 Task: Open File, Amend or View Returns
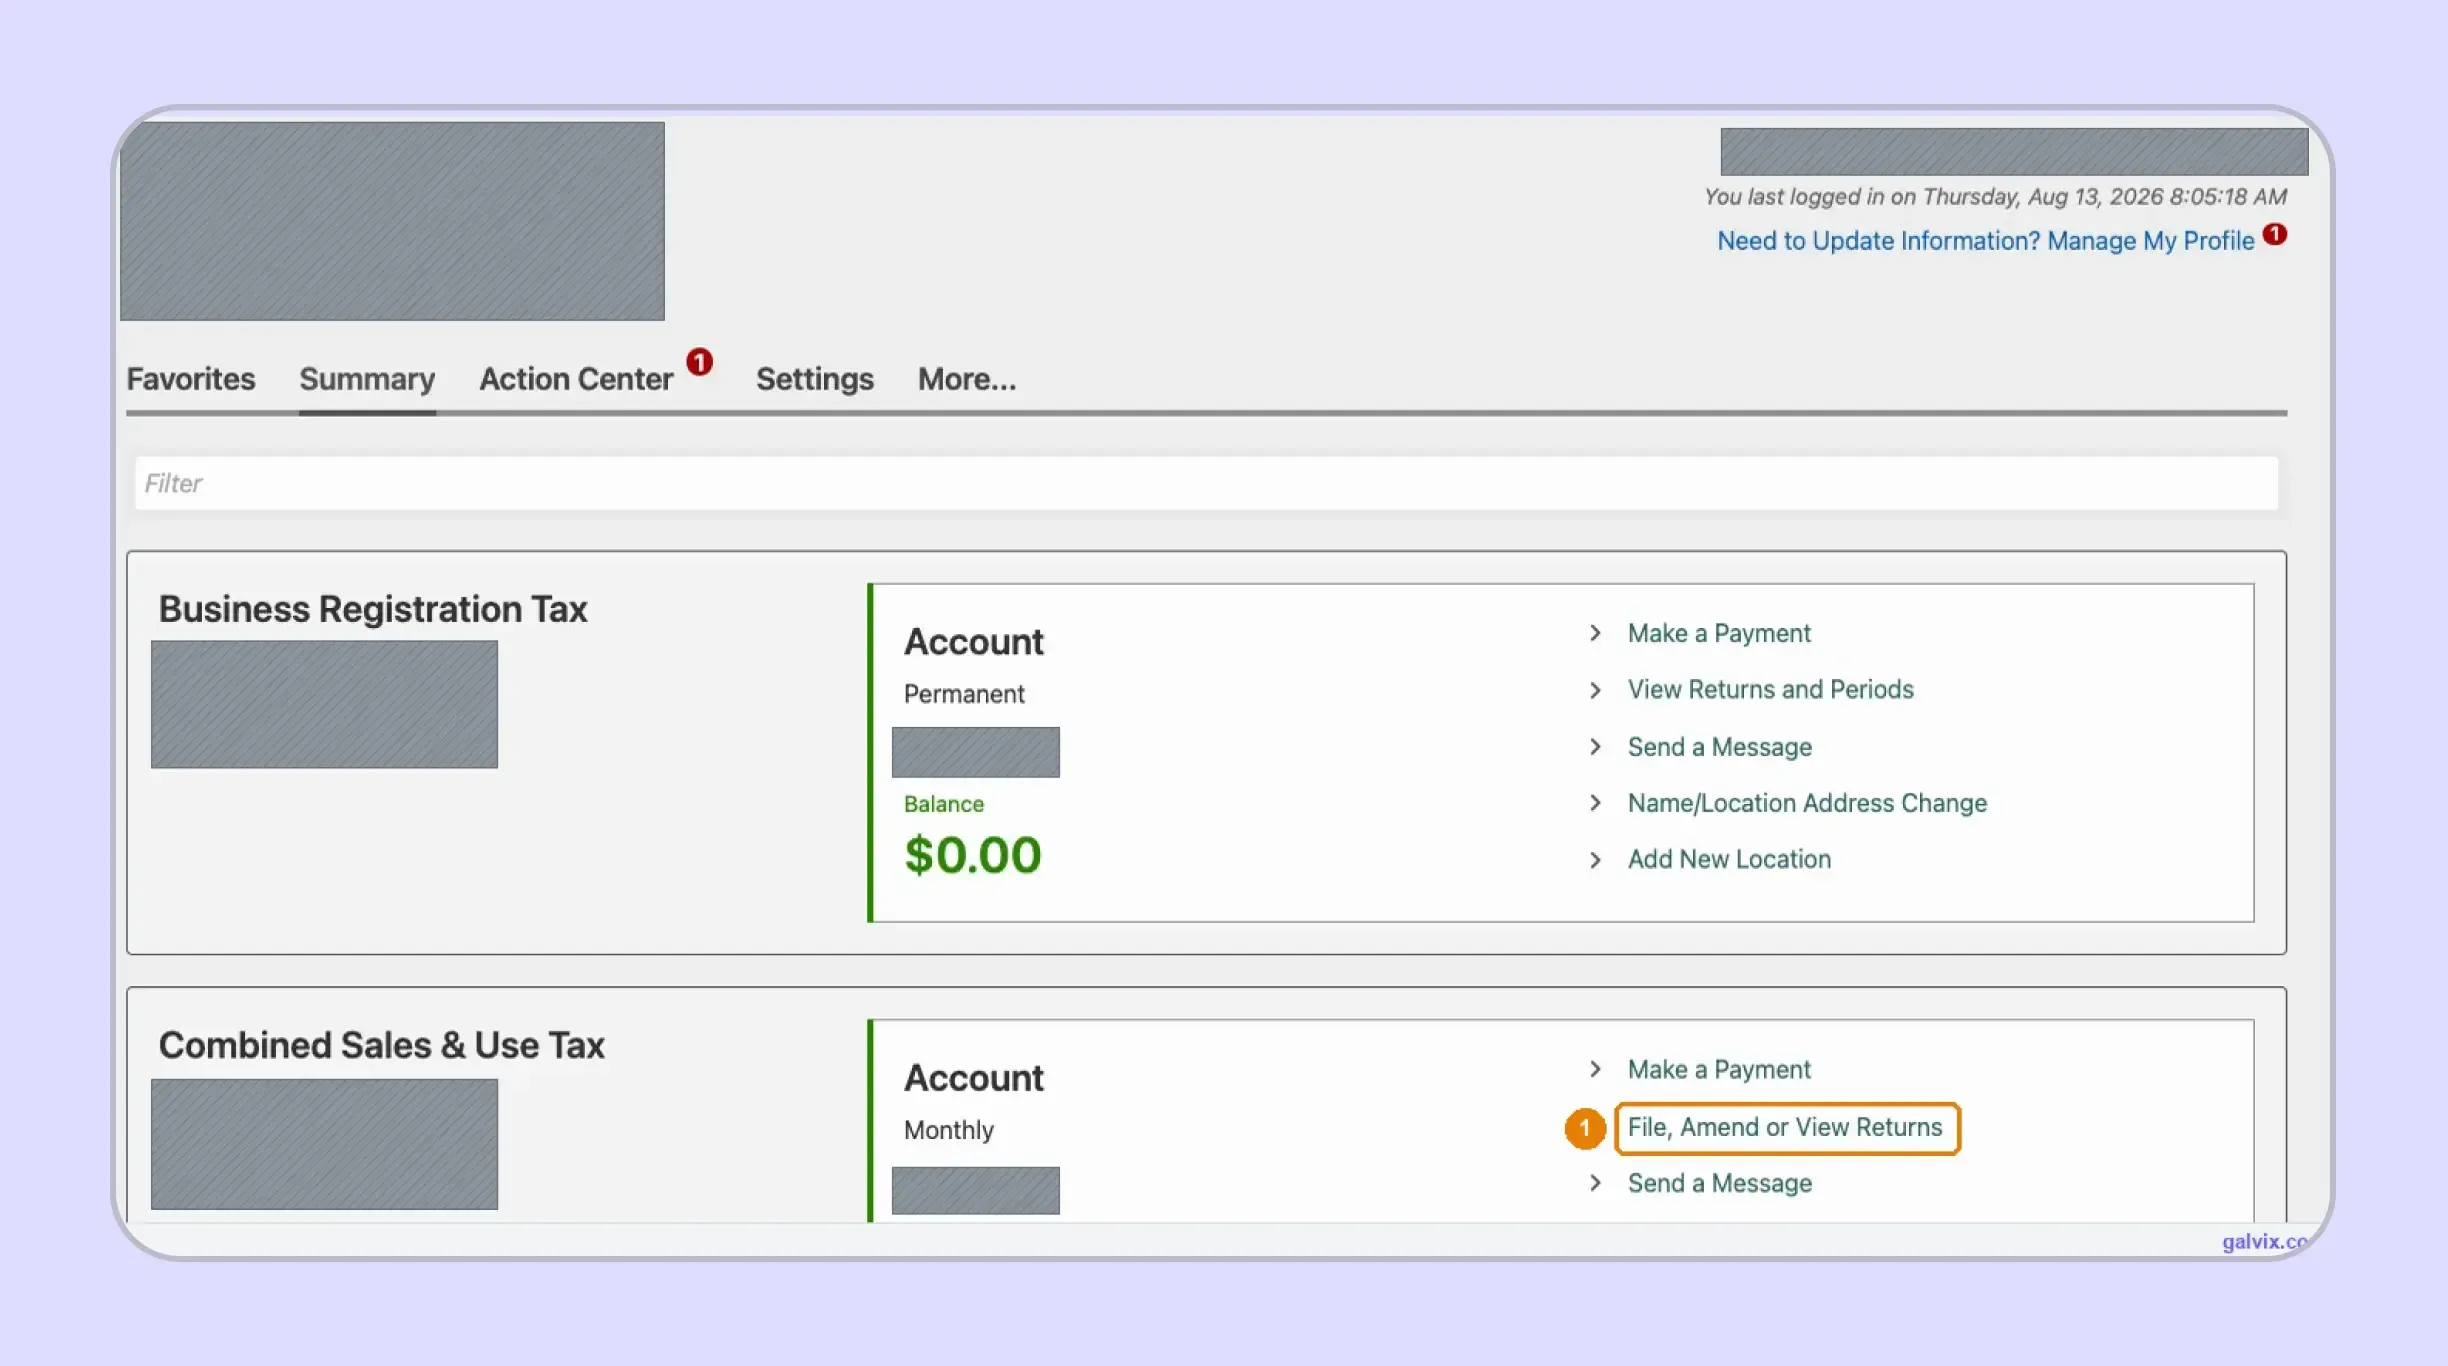(x=1786, y=1128)
